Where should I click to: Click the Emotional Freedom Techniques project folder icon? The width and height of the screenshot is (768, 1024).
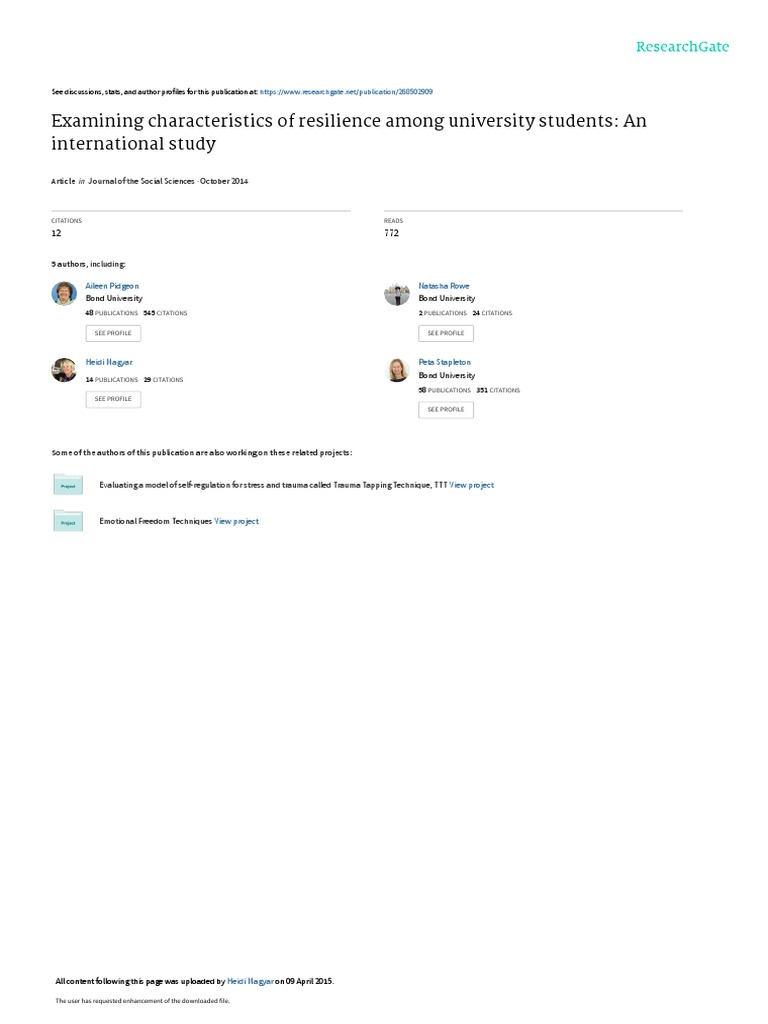point(68,521)
